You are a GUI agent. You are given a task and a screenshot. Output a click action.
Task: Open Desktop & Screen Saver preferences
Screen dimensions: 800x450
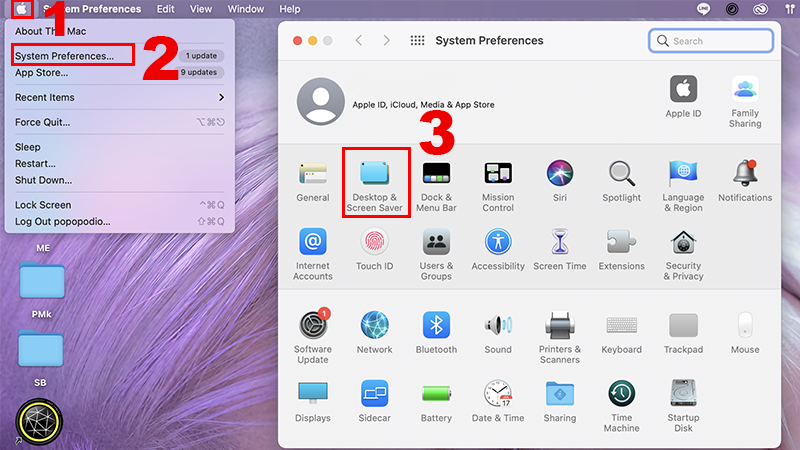374,187
